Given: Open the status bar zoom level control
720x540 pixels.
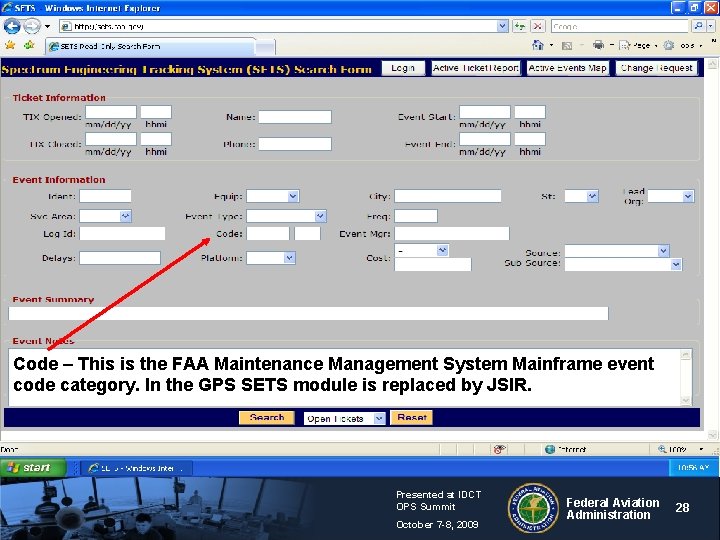Looking at the screenshot, I should pyautogui.click(x=681, y=449).
